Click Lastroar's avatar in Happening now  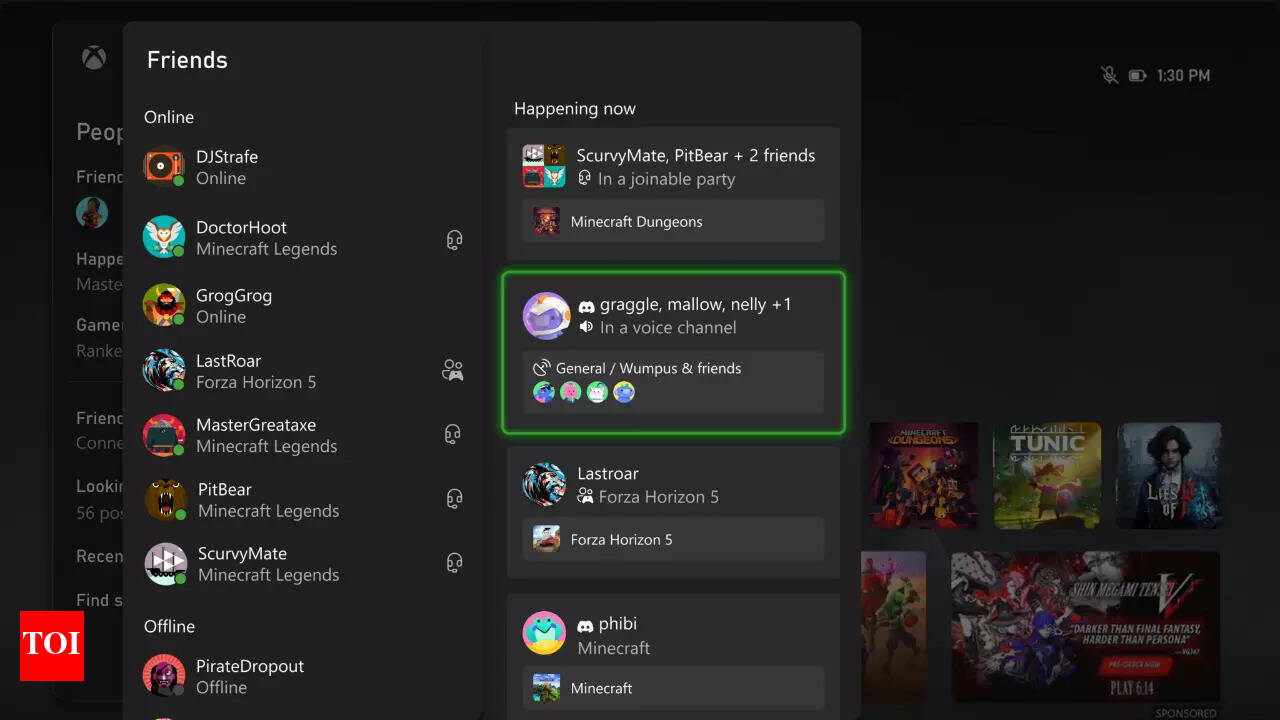coord(544,484)
